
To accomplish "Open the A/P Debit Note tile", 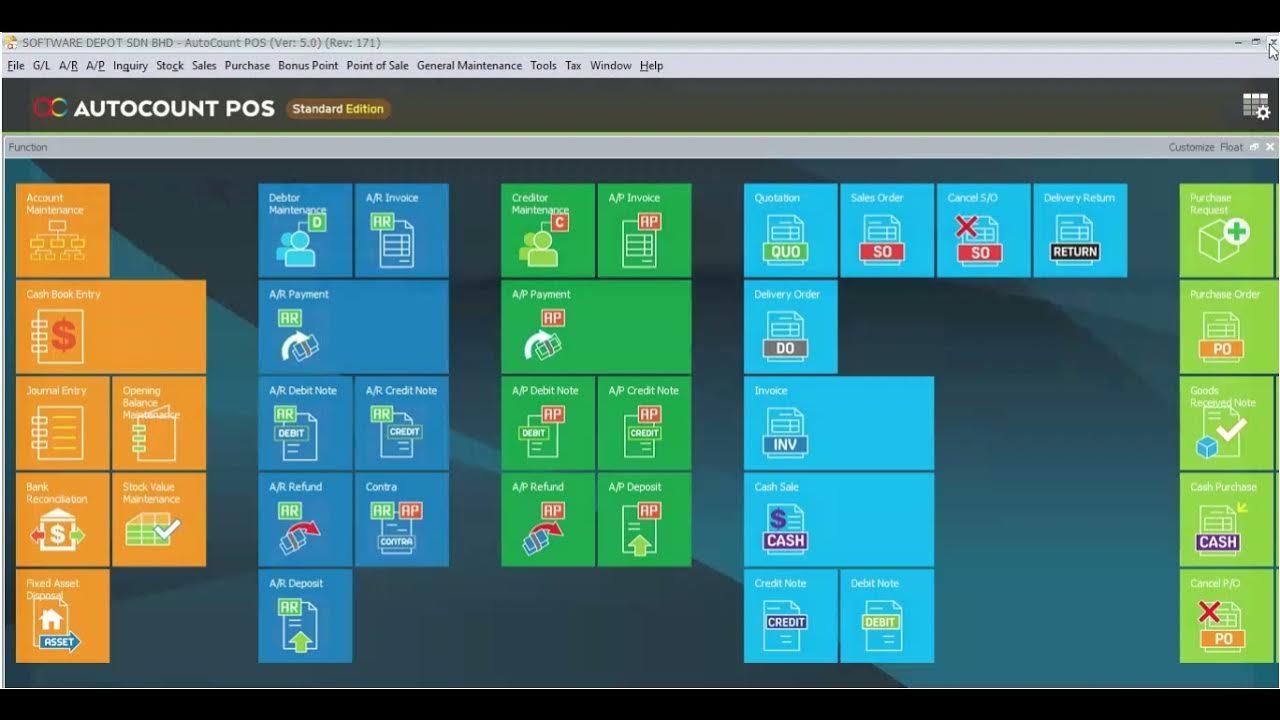I will point(548,423).
